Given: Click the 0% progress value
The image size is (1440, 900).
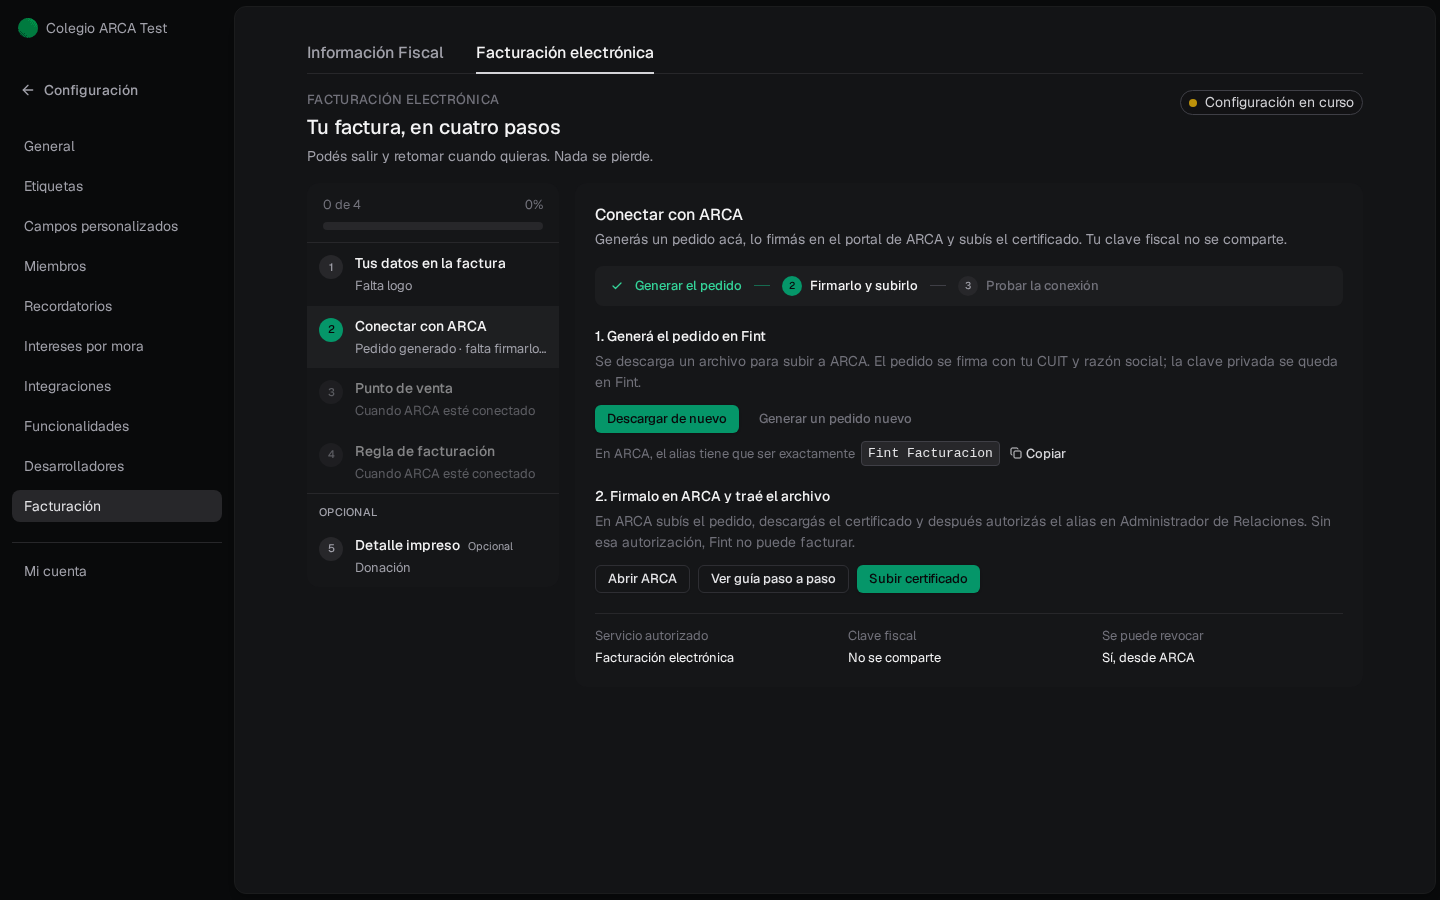Looking at the screenshot, I should 534,205.
